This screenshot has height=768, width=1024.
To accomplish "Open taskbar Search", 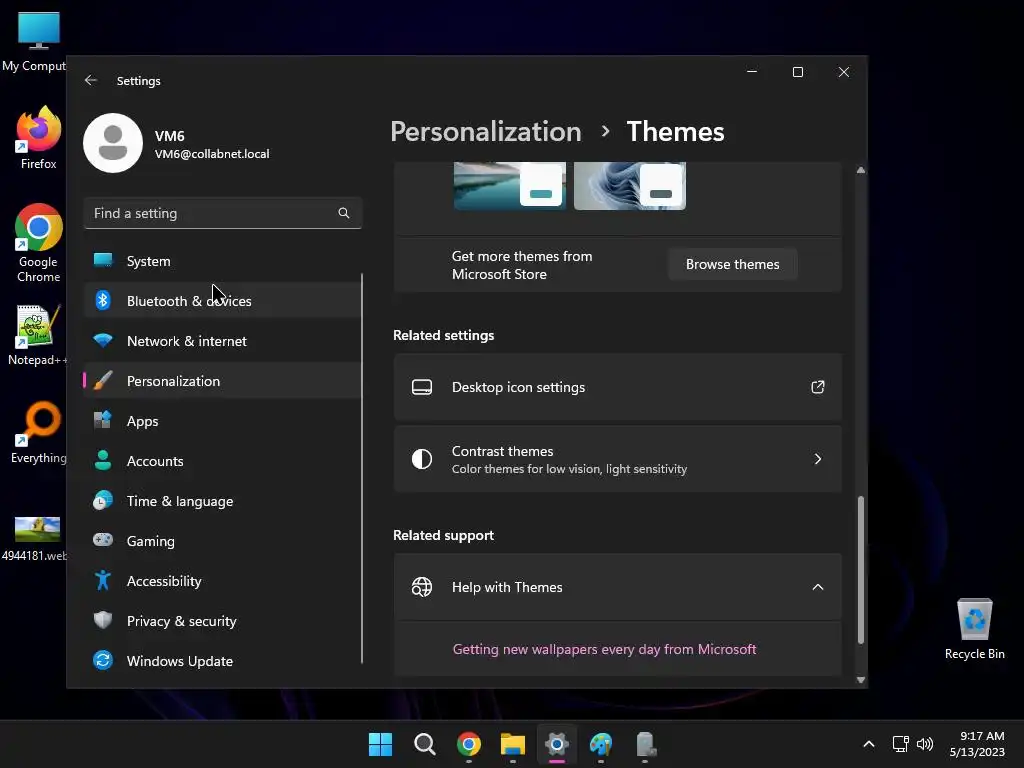I will [x=424, y=744].
